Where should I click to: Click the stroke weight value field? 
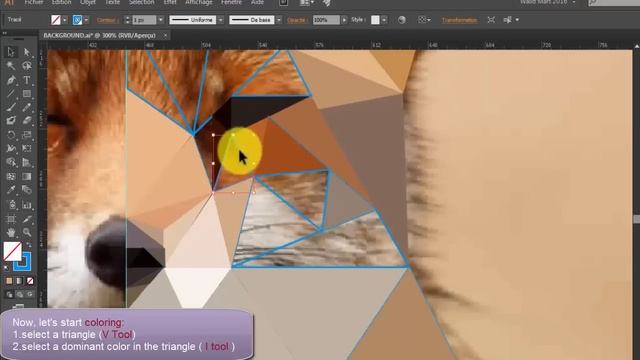click(144, 20)
